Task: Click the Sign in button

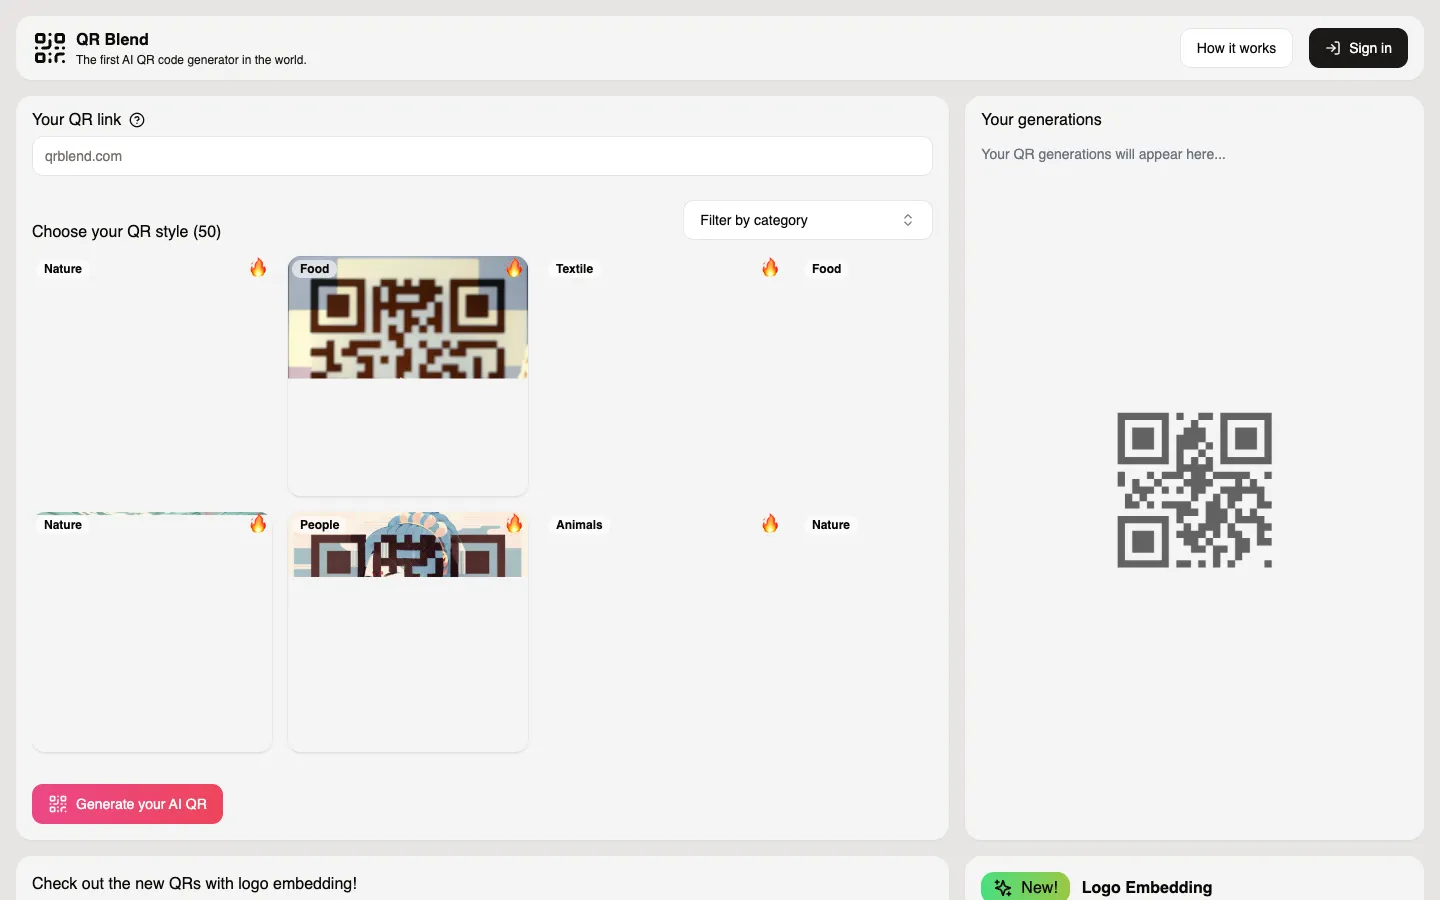Action: (x=1358, y=48)
